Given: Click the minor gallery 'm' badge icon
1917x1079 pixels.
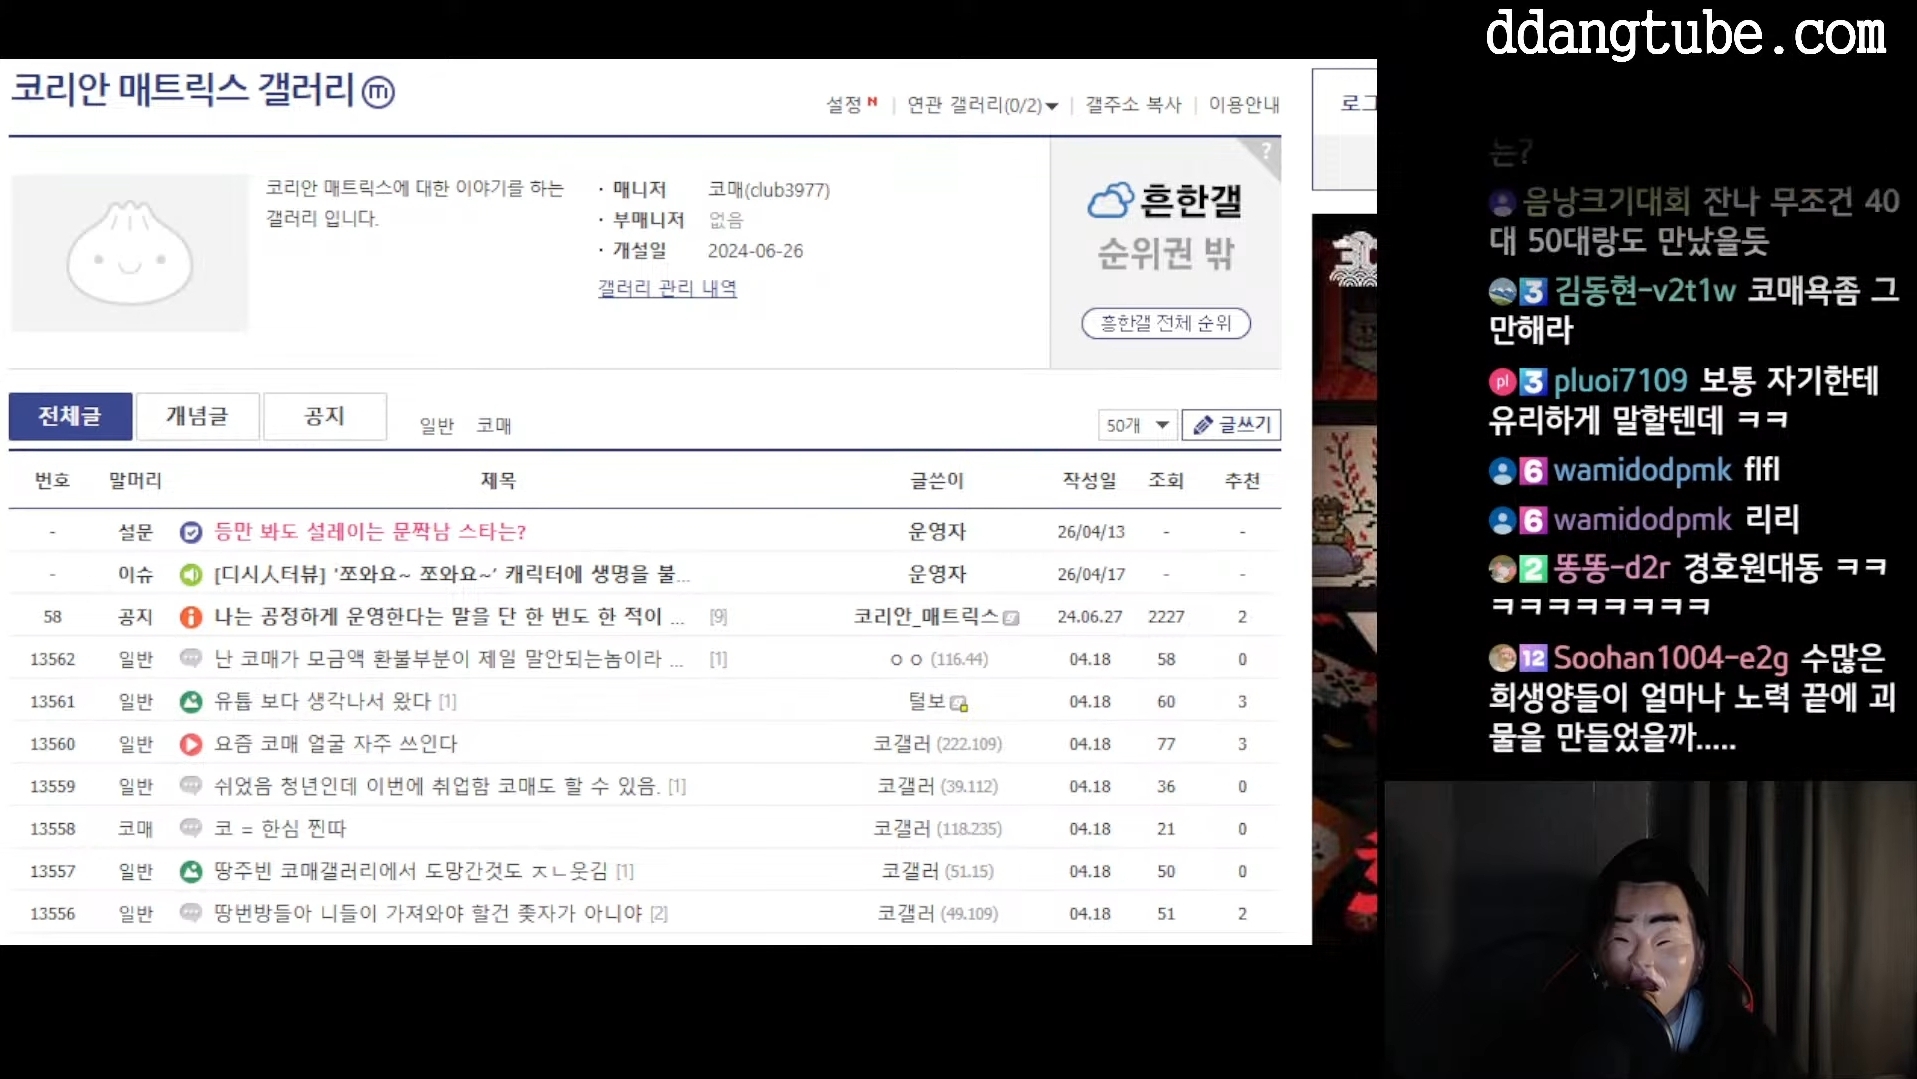Looking at the screenshot, I should 378,92.
